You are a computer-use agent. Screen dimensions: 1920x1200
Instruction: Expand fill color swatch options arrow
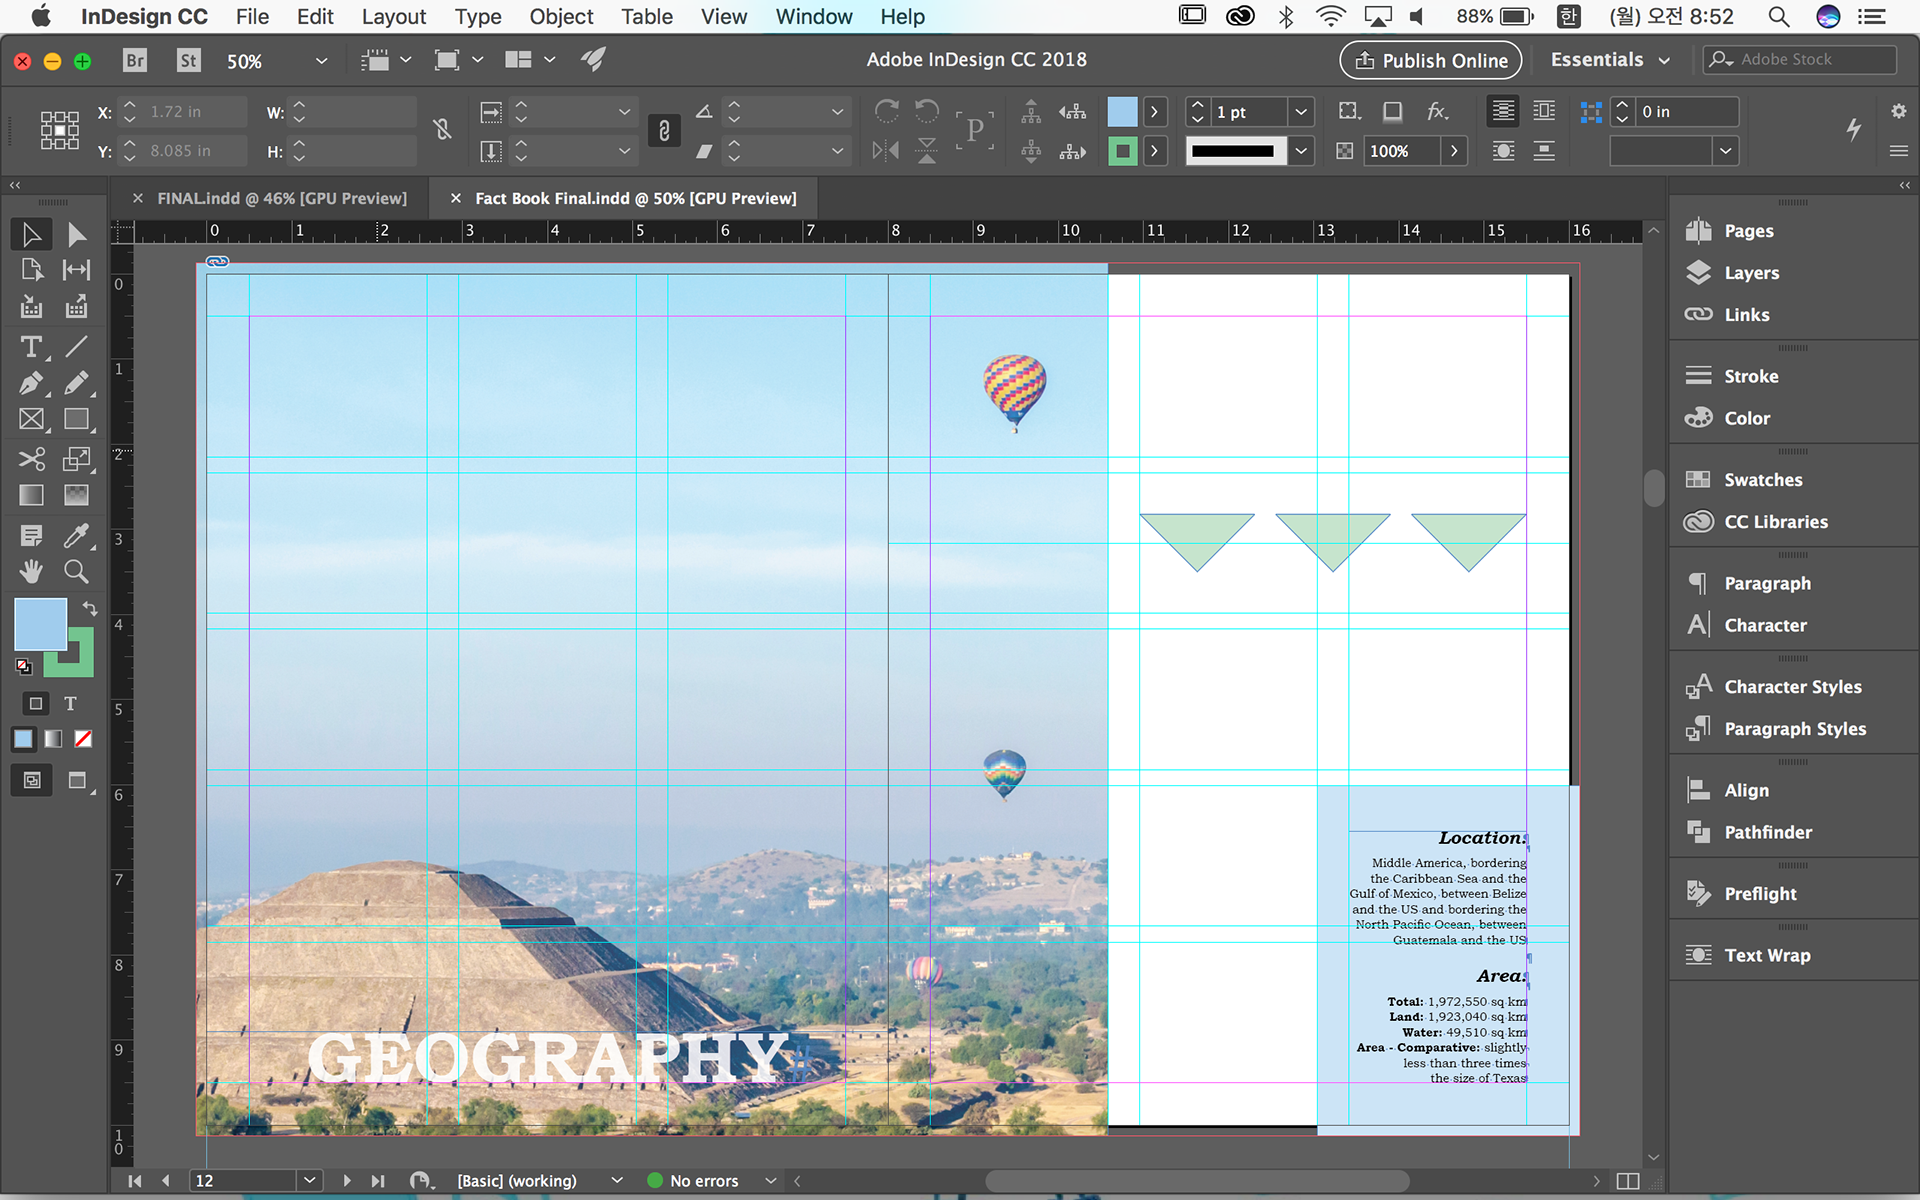1155,112
